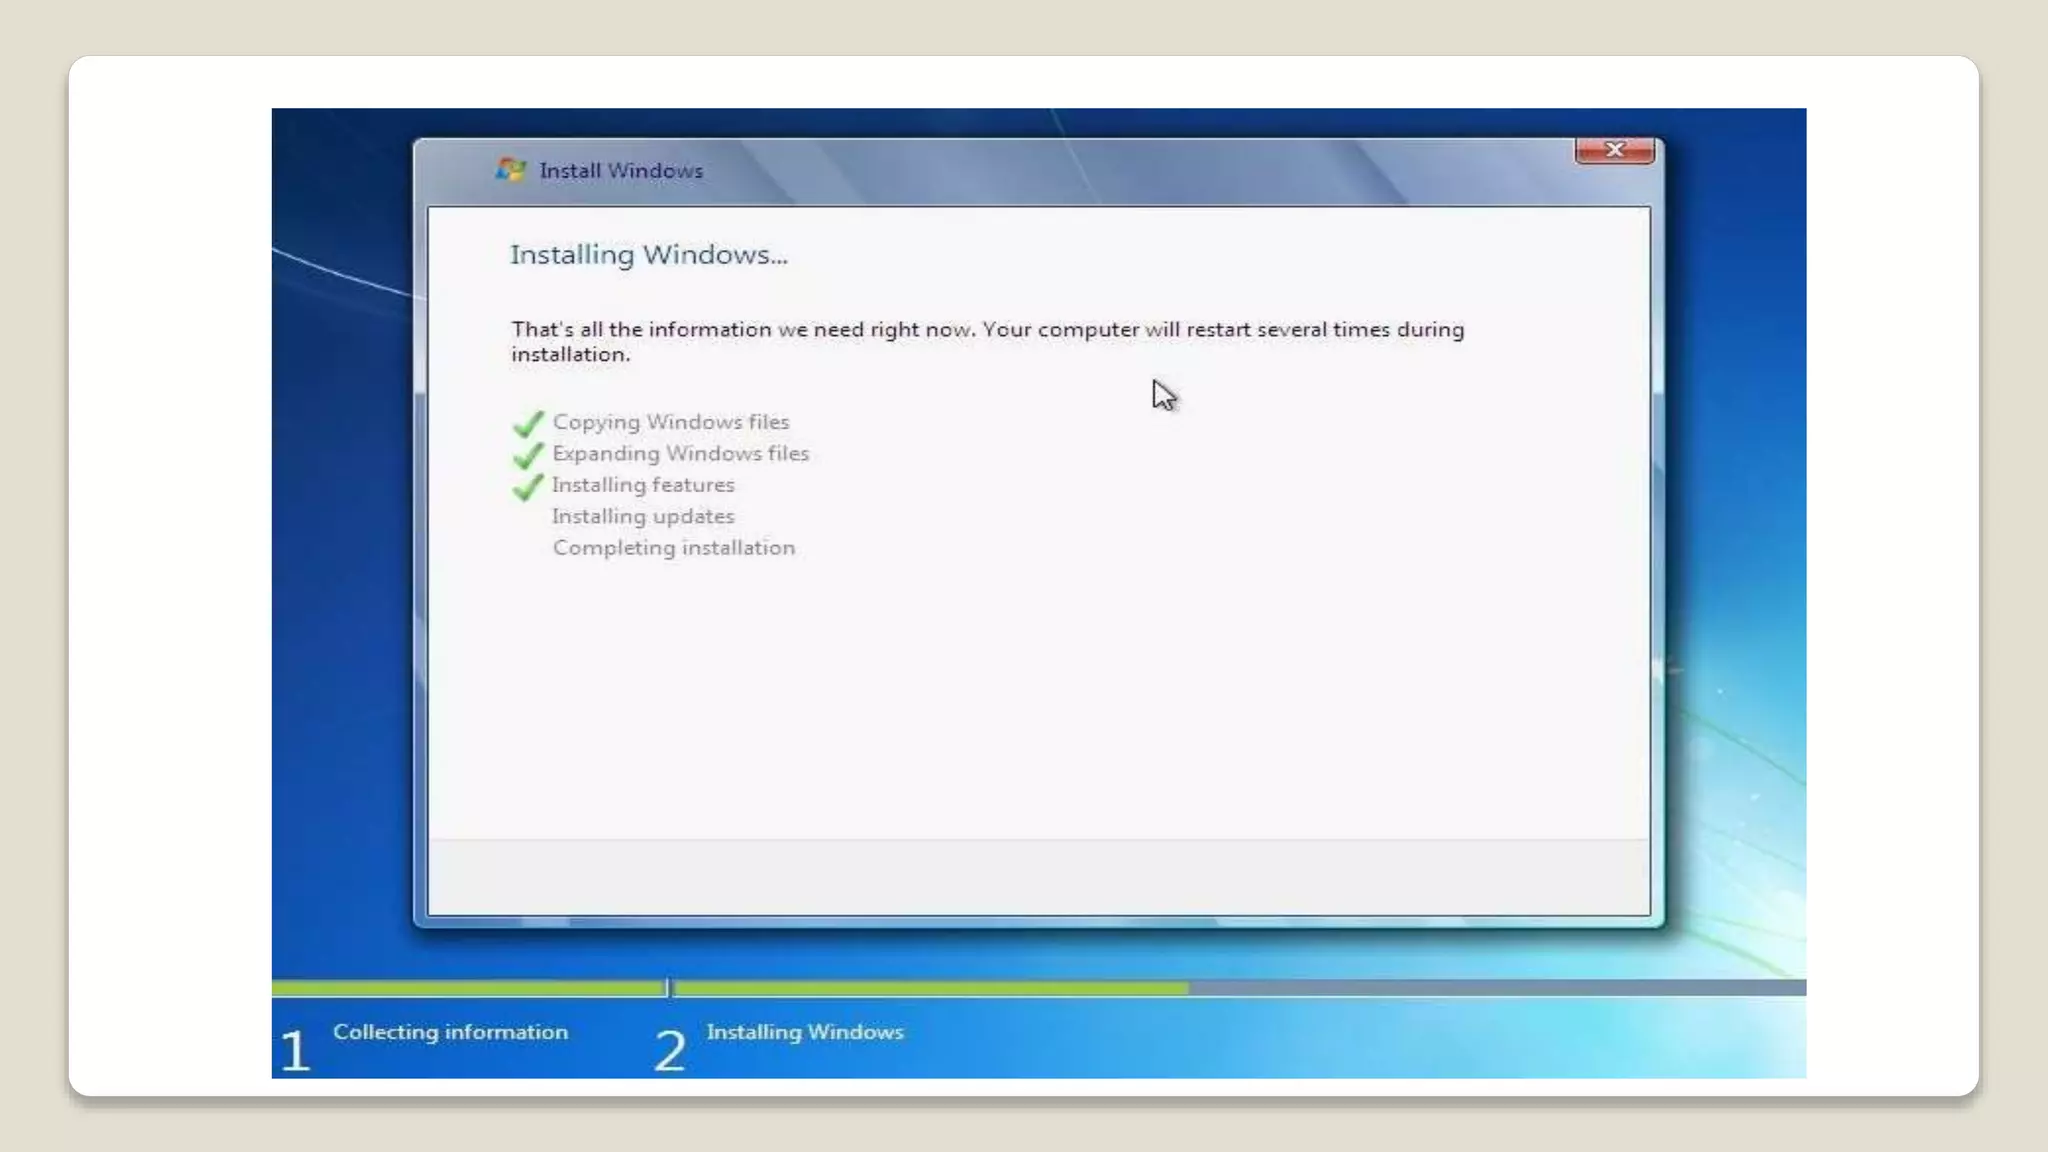Click the checkmark next to Expanding Windows files
The height and width of the screenshot is (1152, 2048).
[x=528, y=456]
